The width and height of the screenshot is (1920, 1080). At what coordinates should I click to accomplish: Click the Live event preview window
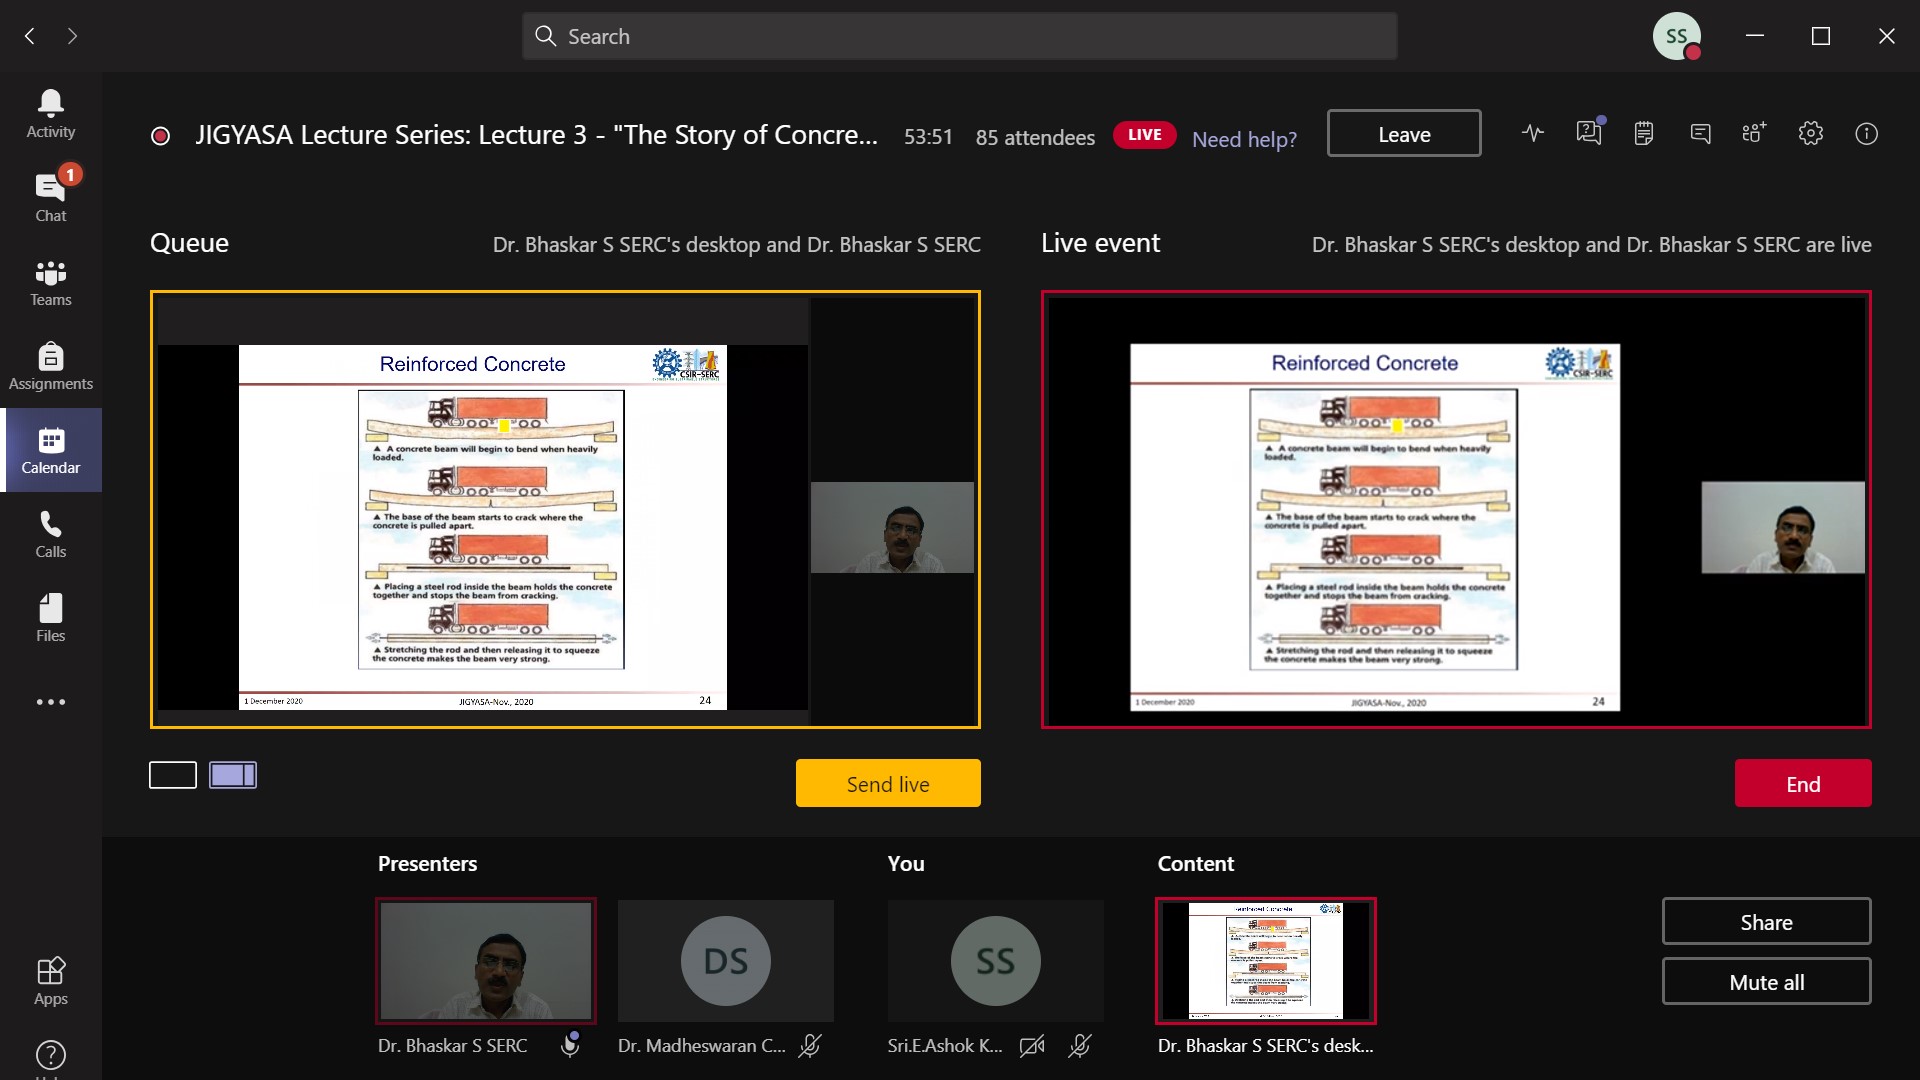point(1456,509)
